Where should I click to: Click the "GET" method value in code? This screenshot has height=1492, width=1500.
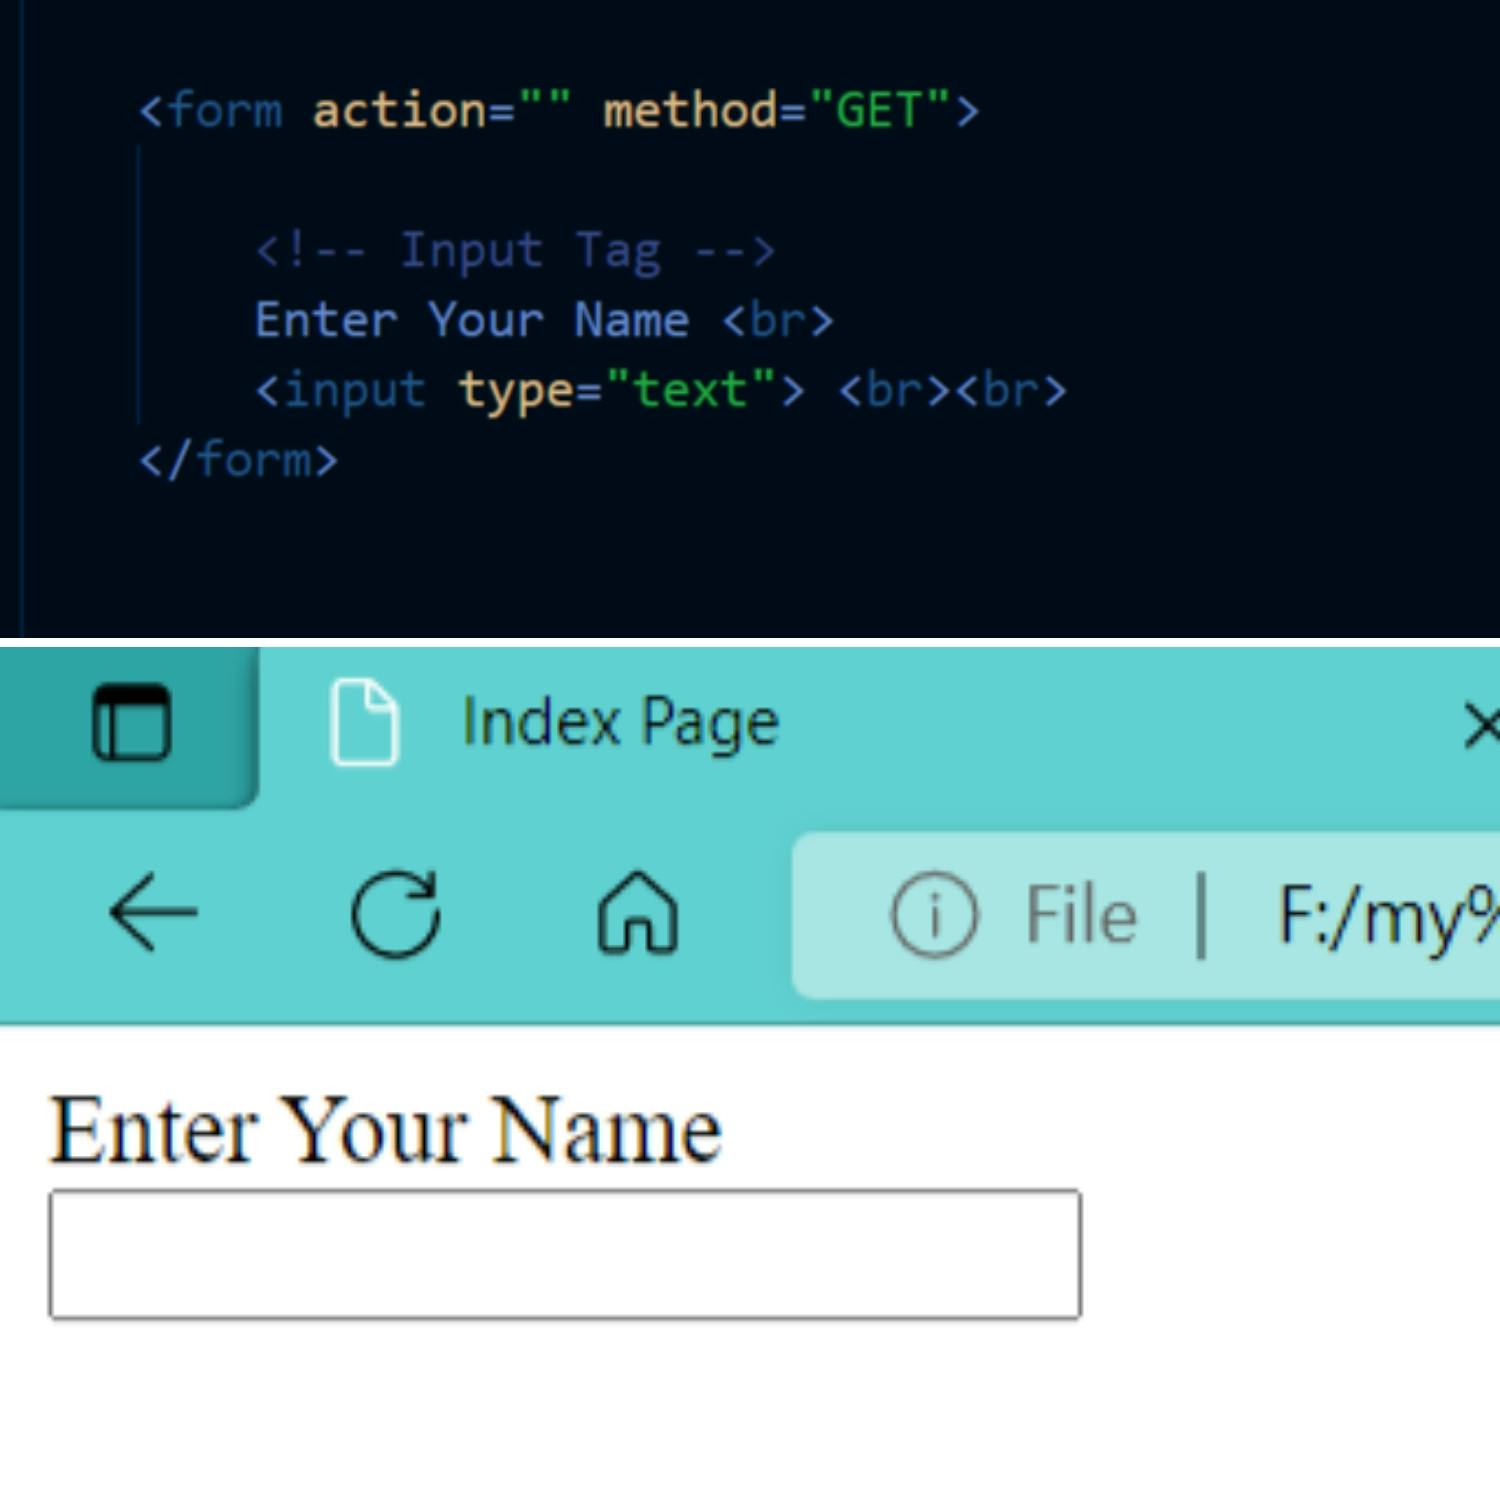pos(879,109)
